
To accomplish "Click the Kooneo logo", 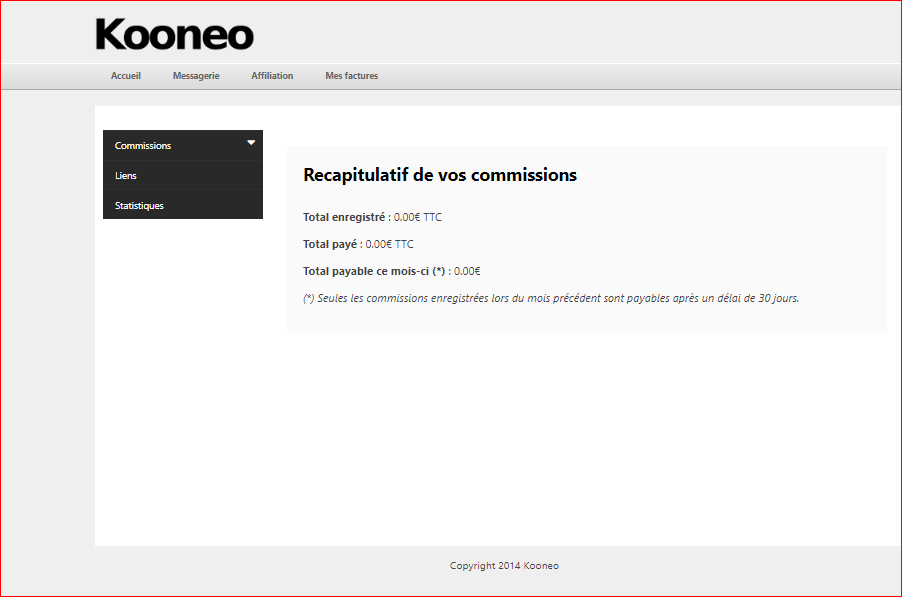I will click(174, 35).
